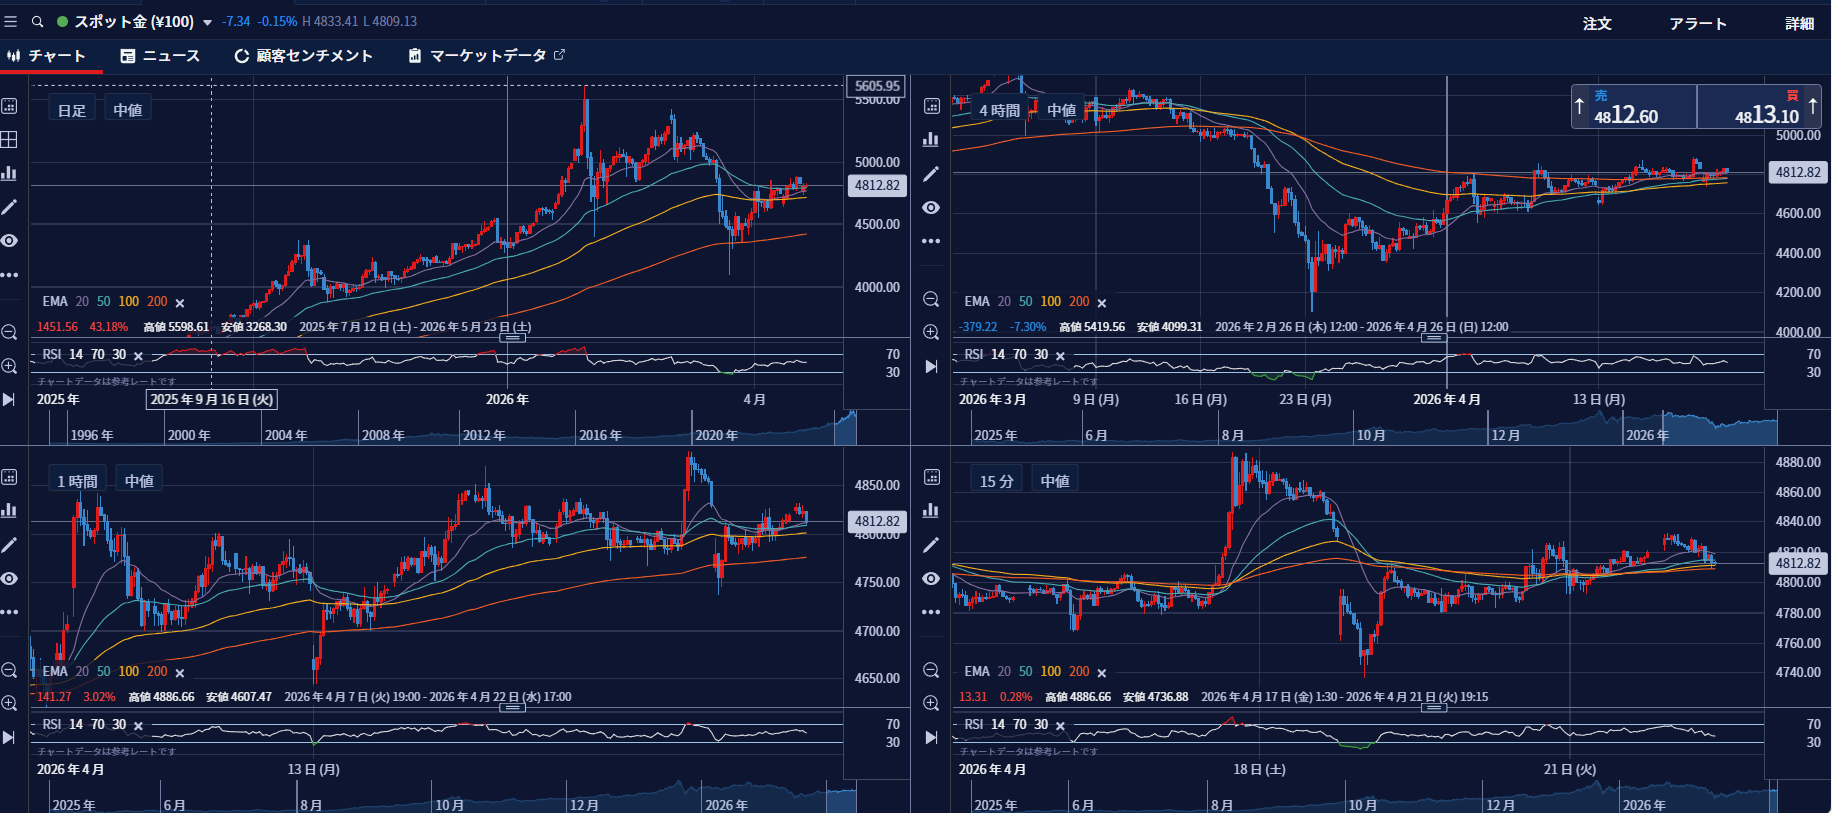Toggle the eye visibility icon in 1-hour chart

pos(9,578)
